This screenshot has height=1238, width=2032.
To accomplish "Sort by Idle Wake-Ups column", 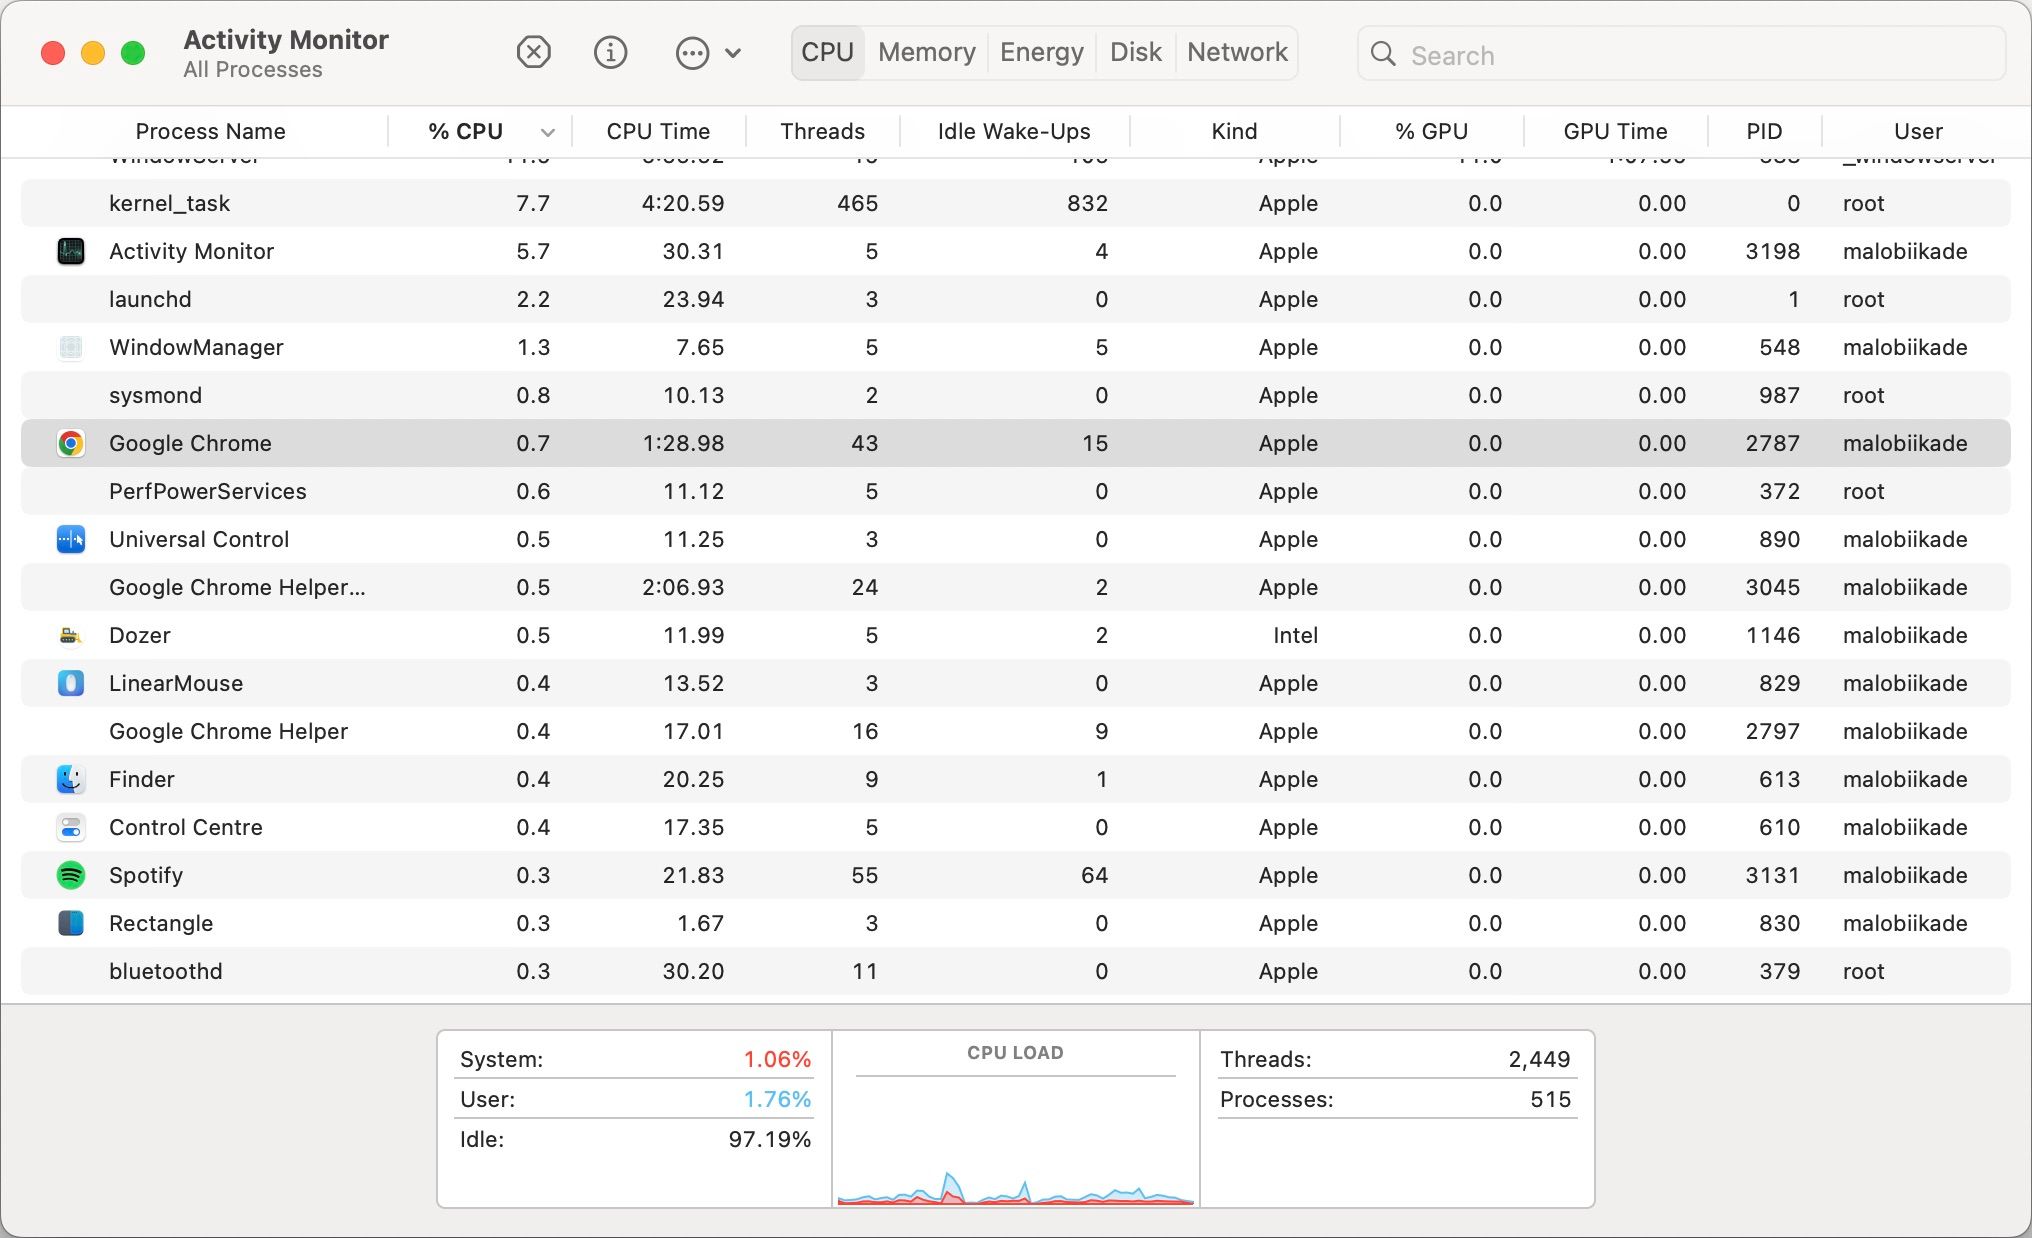I will tap(1014, 131).
